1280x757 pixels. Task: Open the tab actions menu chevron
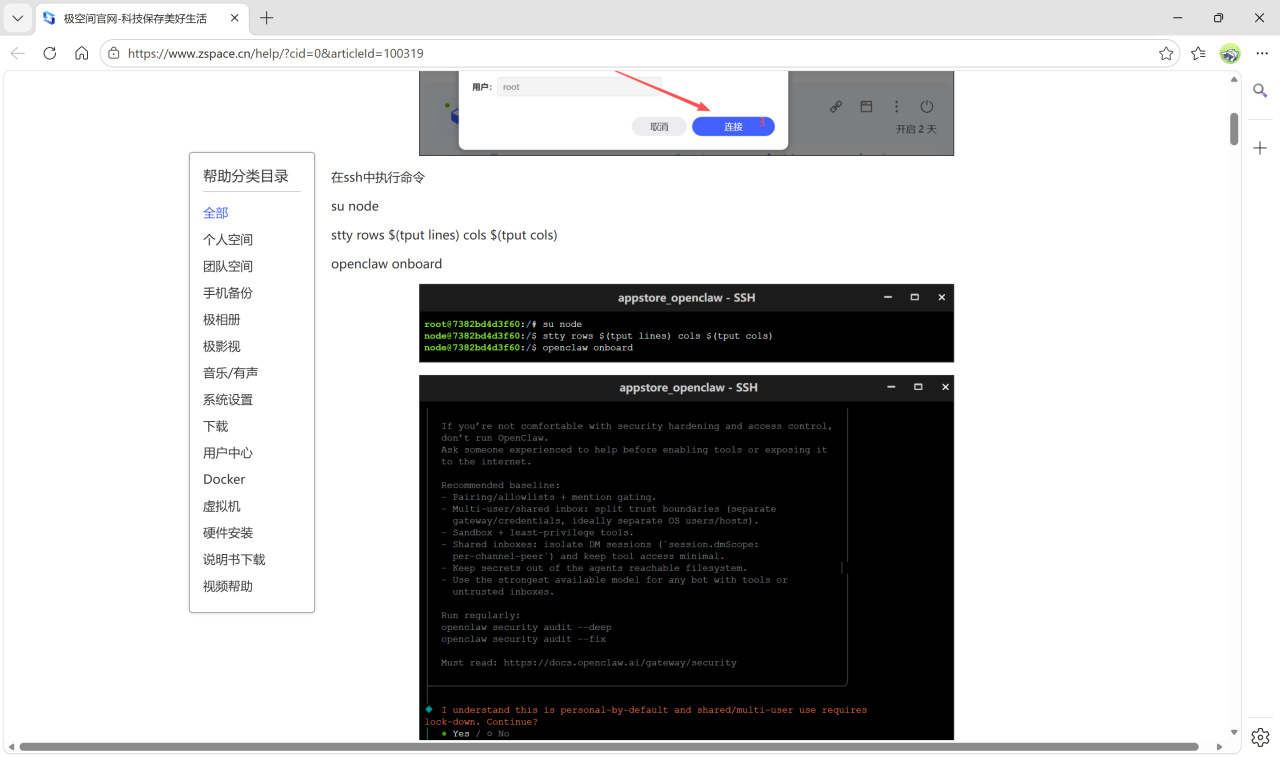[18, 18]
